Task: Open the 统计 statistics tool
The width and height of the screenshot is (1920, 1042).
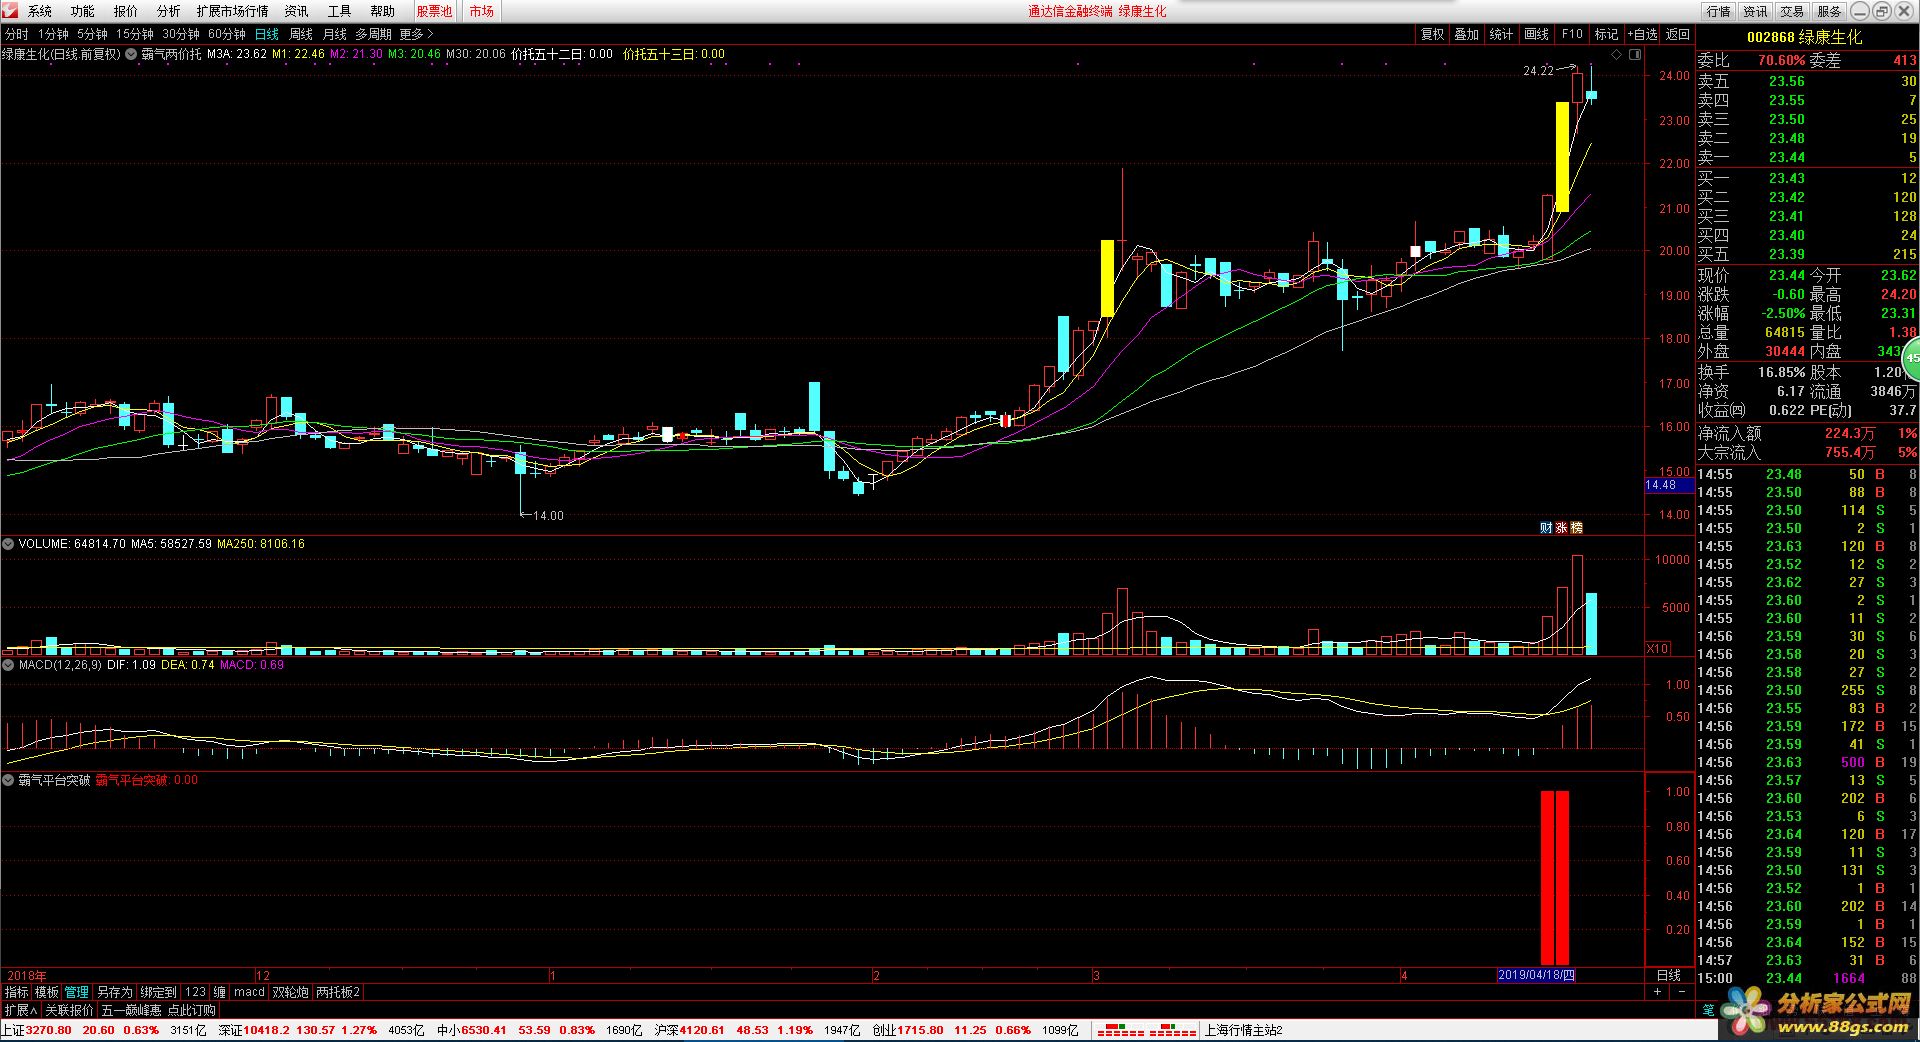Action: tap(1502, 34)
